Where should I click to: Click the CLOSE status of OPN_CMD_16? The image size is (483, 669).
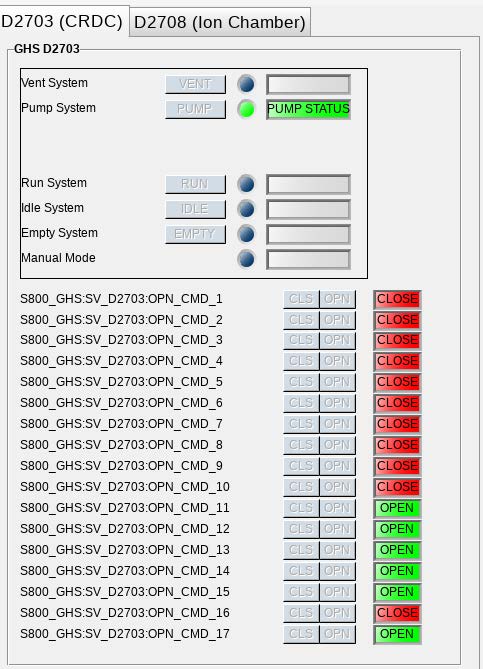pyautogui.click(x=397, y=613)
